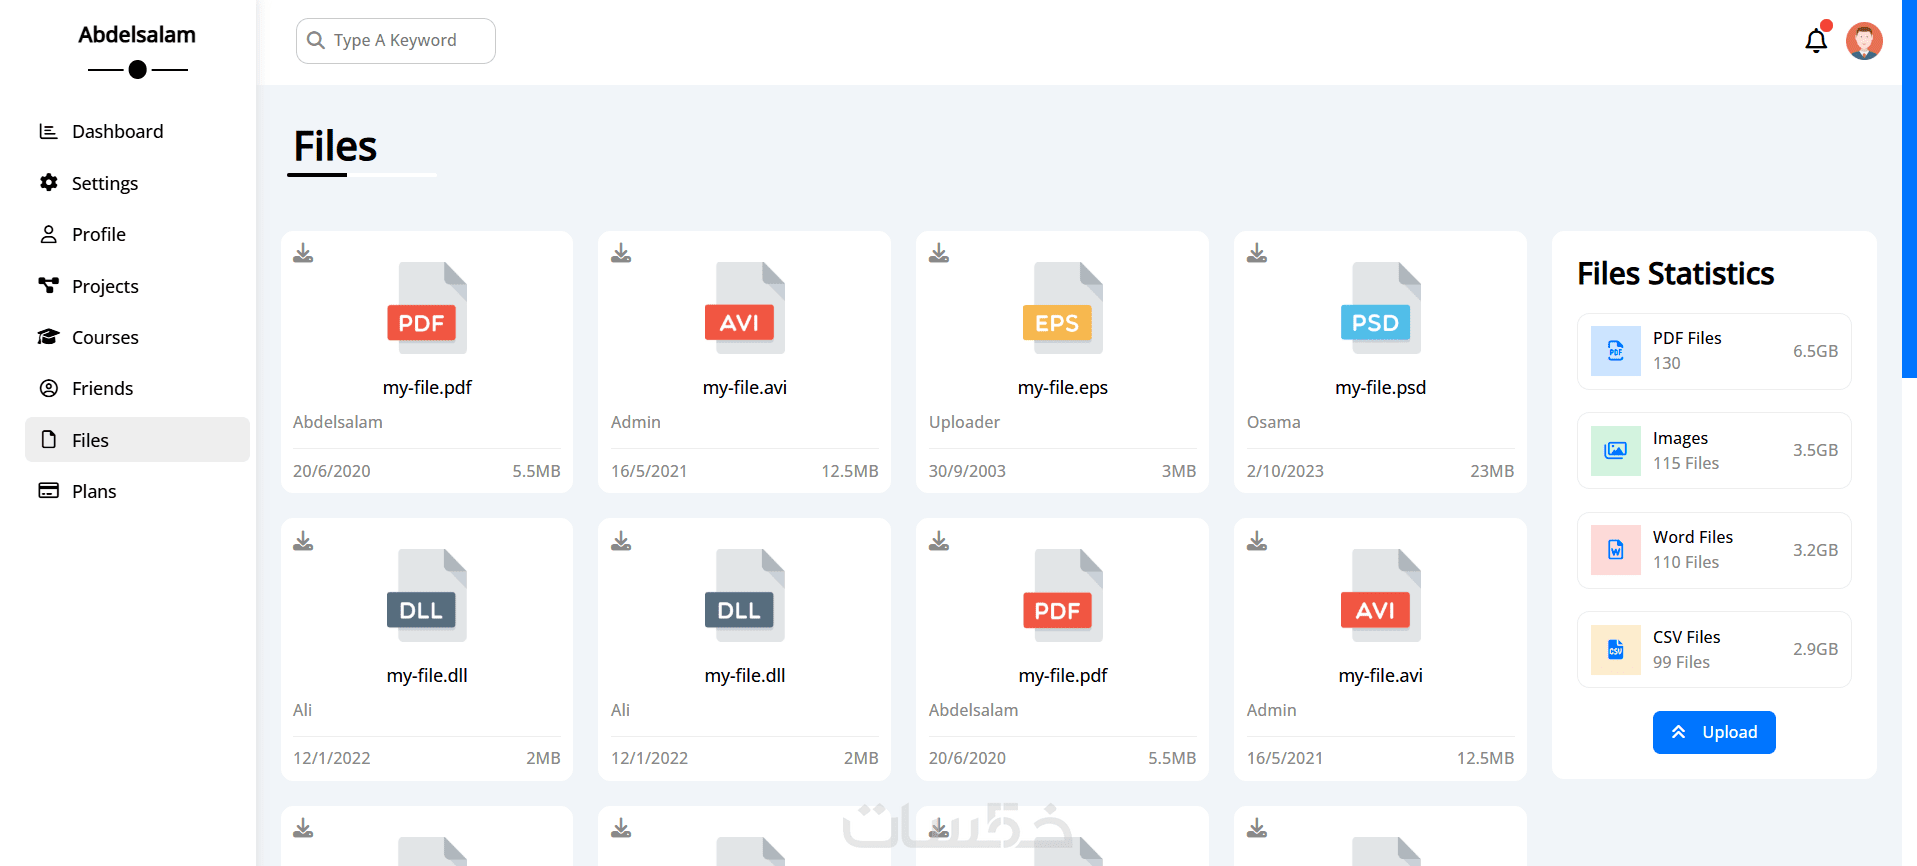Click the Settings gear icon in the sidebar

tap(48, 182)
